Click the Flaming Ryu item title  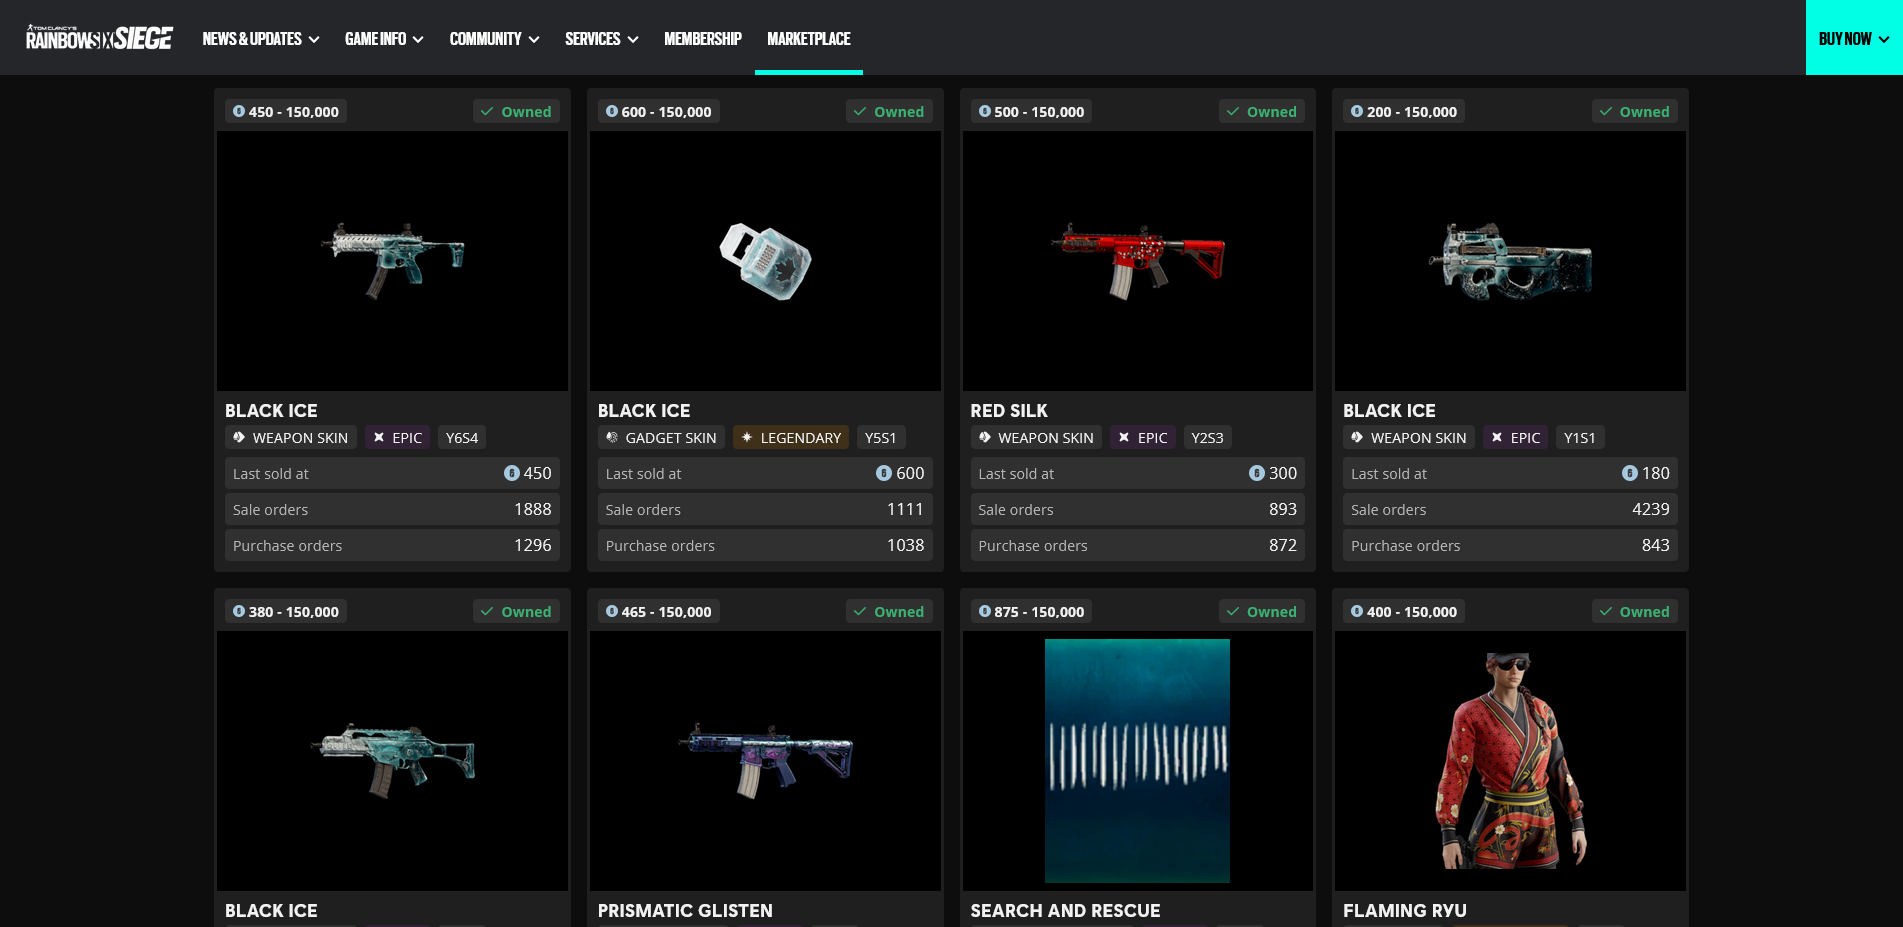(1405, 910)
